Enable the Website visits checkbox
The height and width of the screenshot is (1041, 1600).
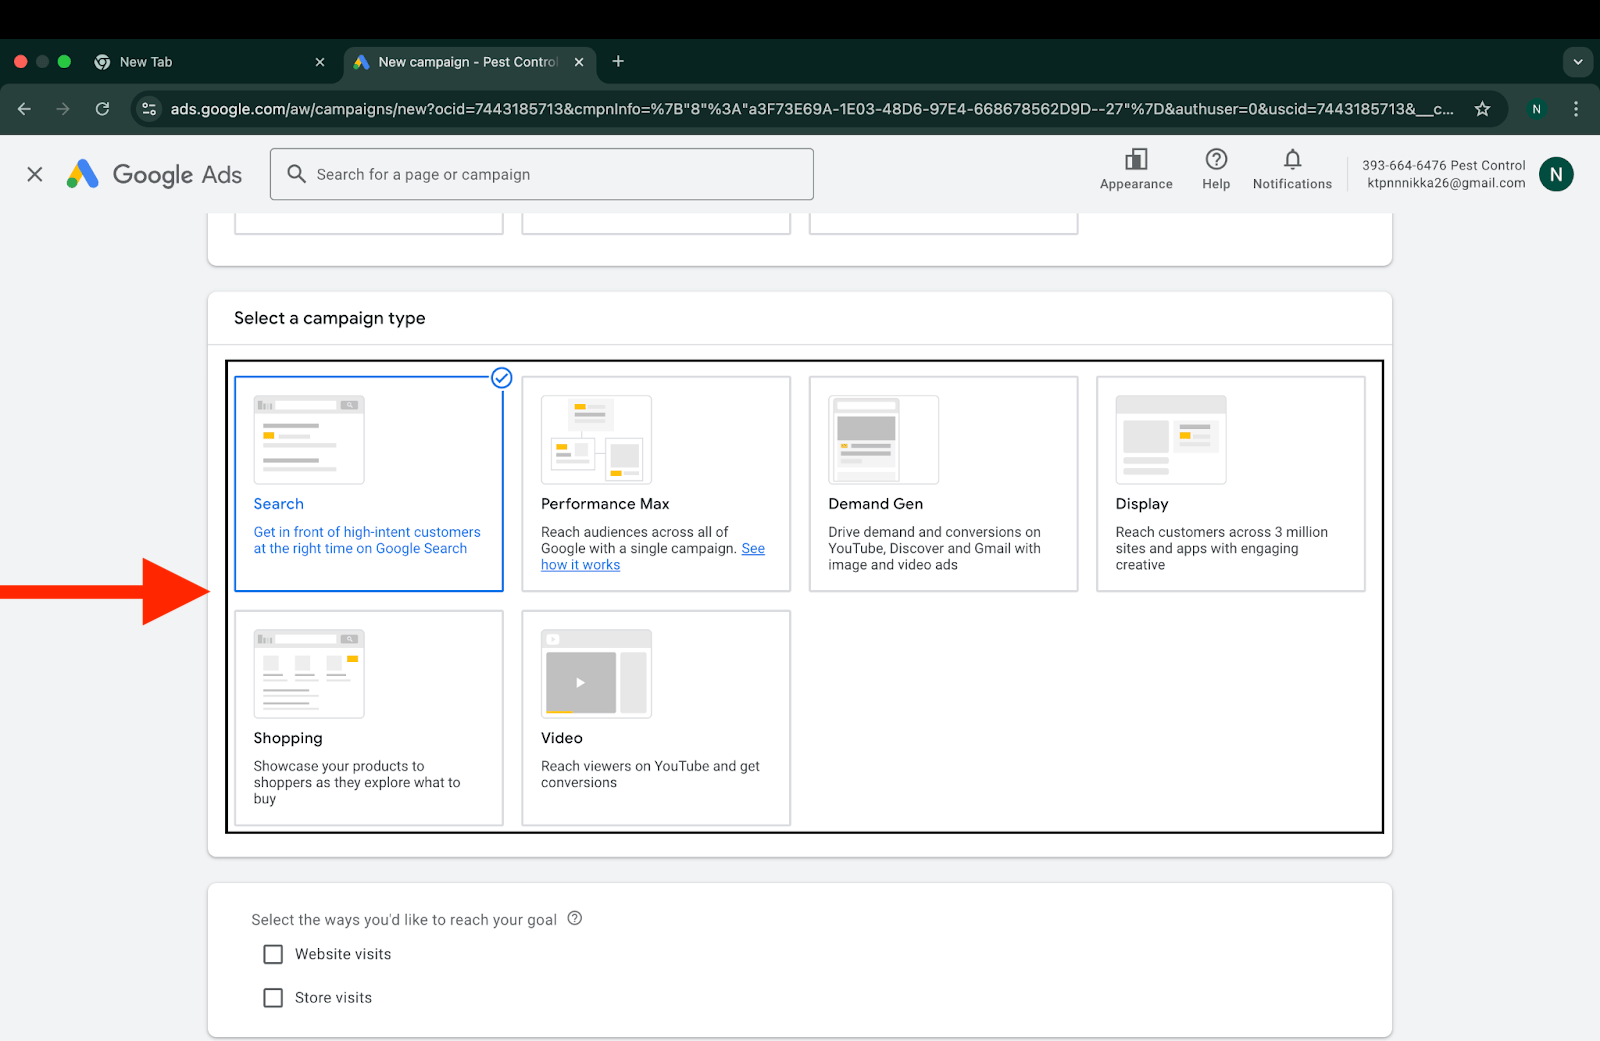coord(273,954)
